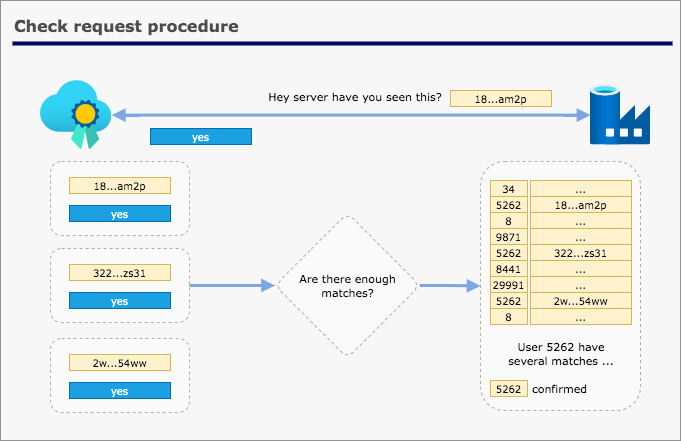Screen dimensions: 681x441
Task: Click the 18...am2p box beside the server question
Action: pos(501,99)
